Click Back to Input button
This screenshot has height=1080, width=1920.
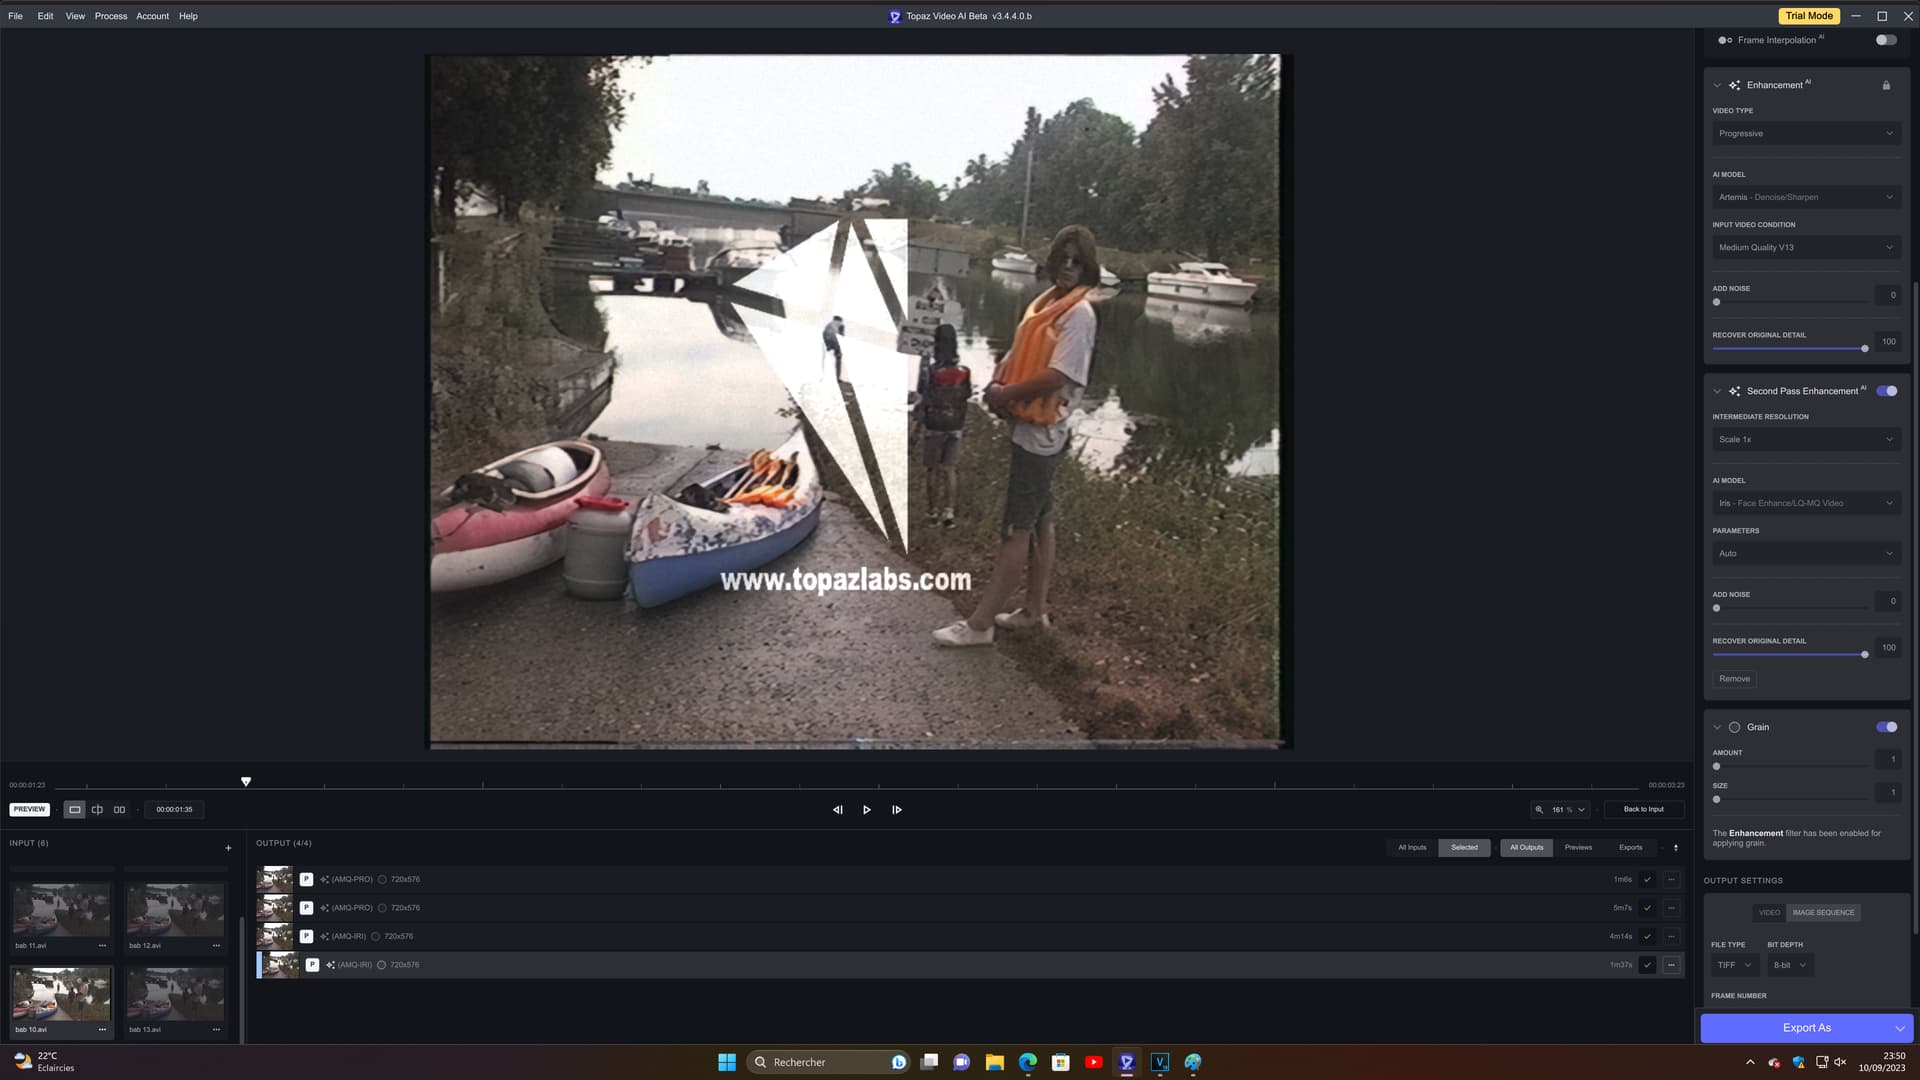tap(1643, 809)
